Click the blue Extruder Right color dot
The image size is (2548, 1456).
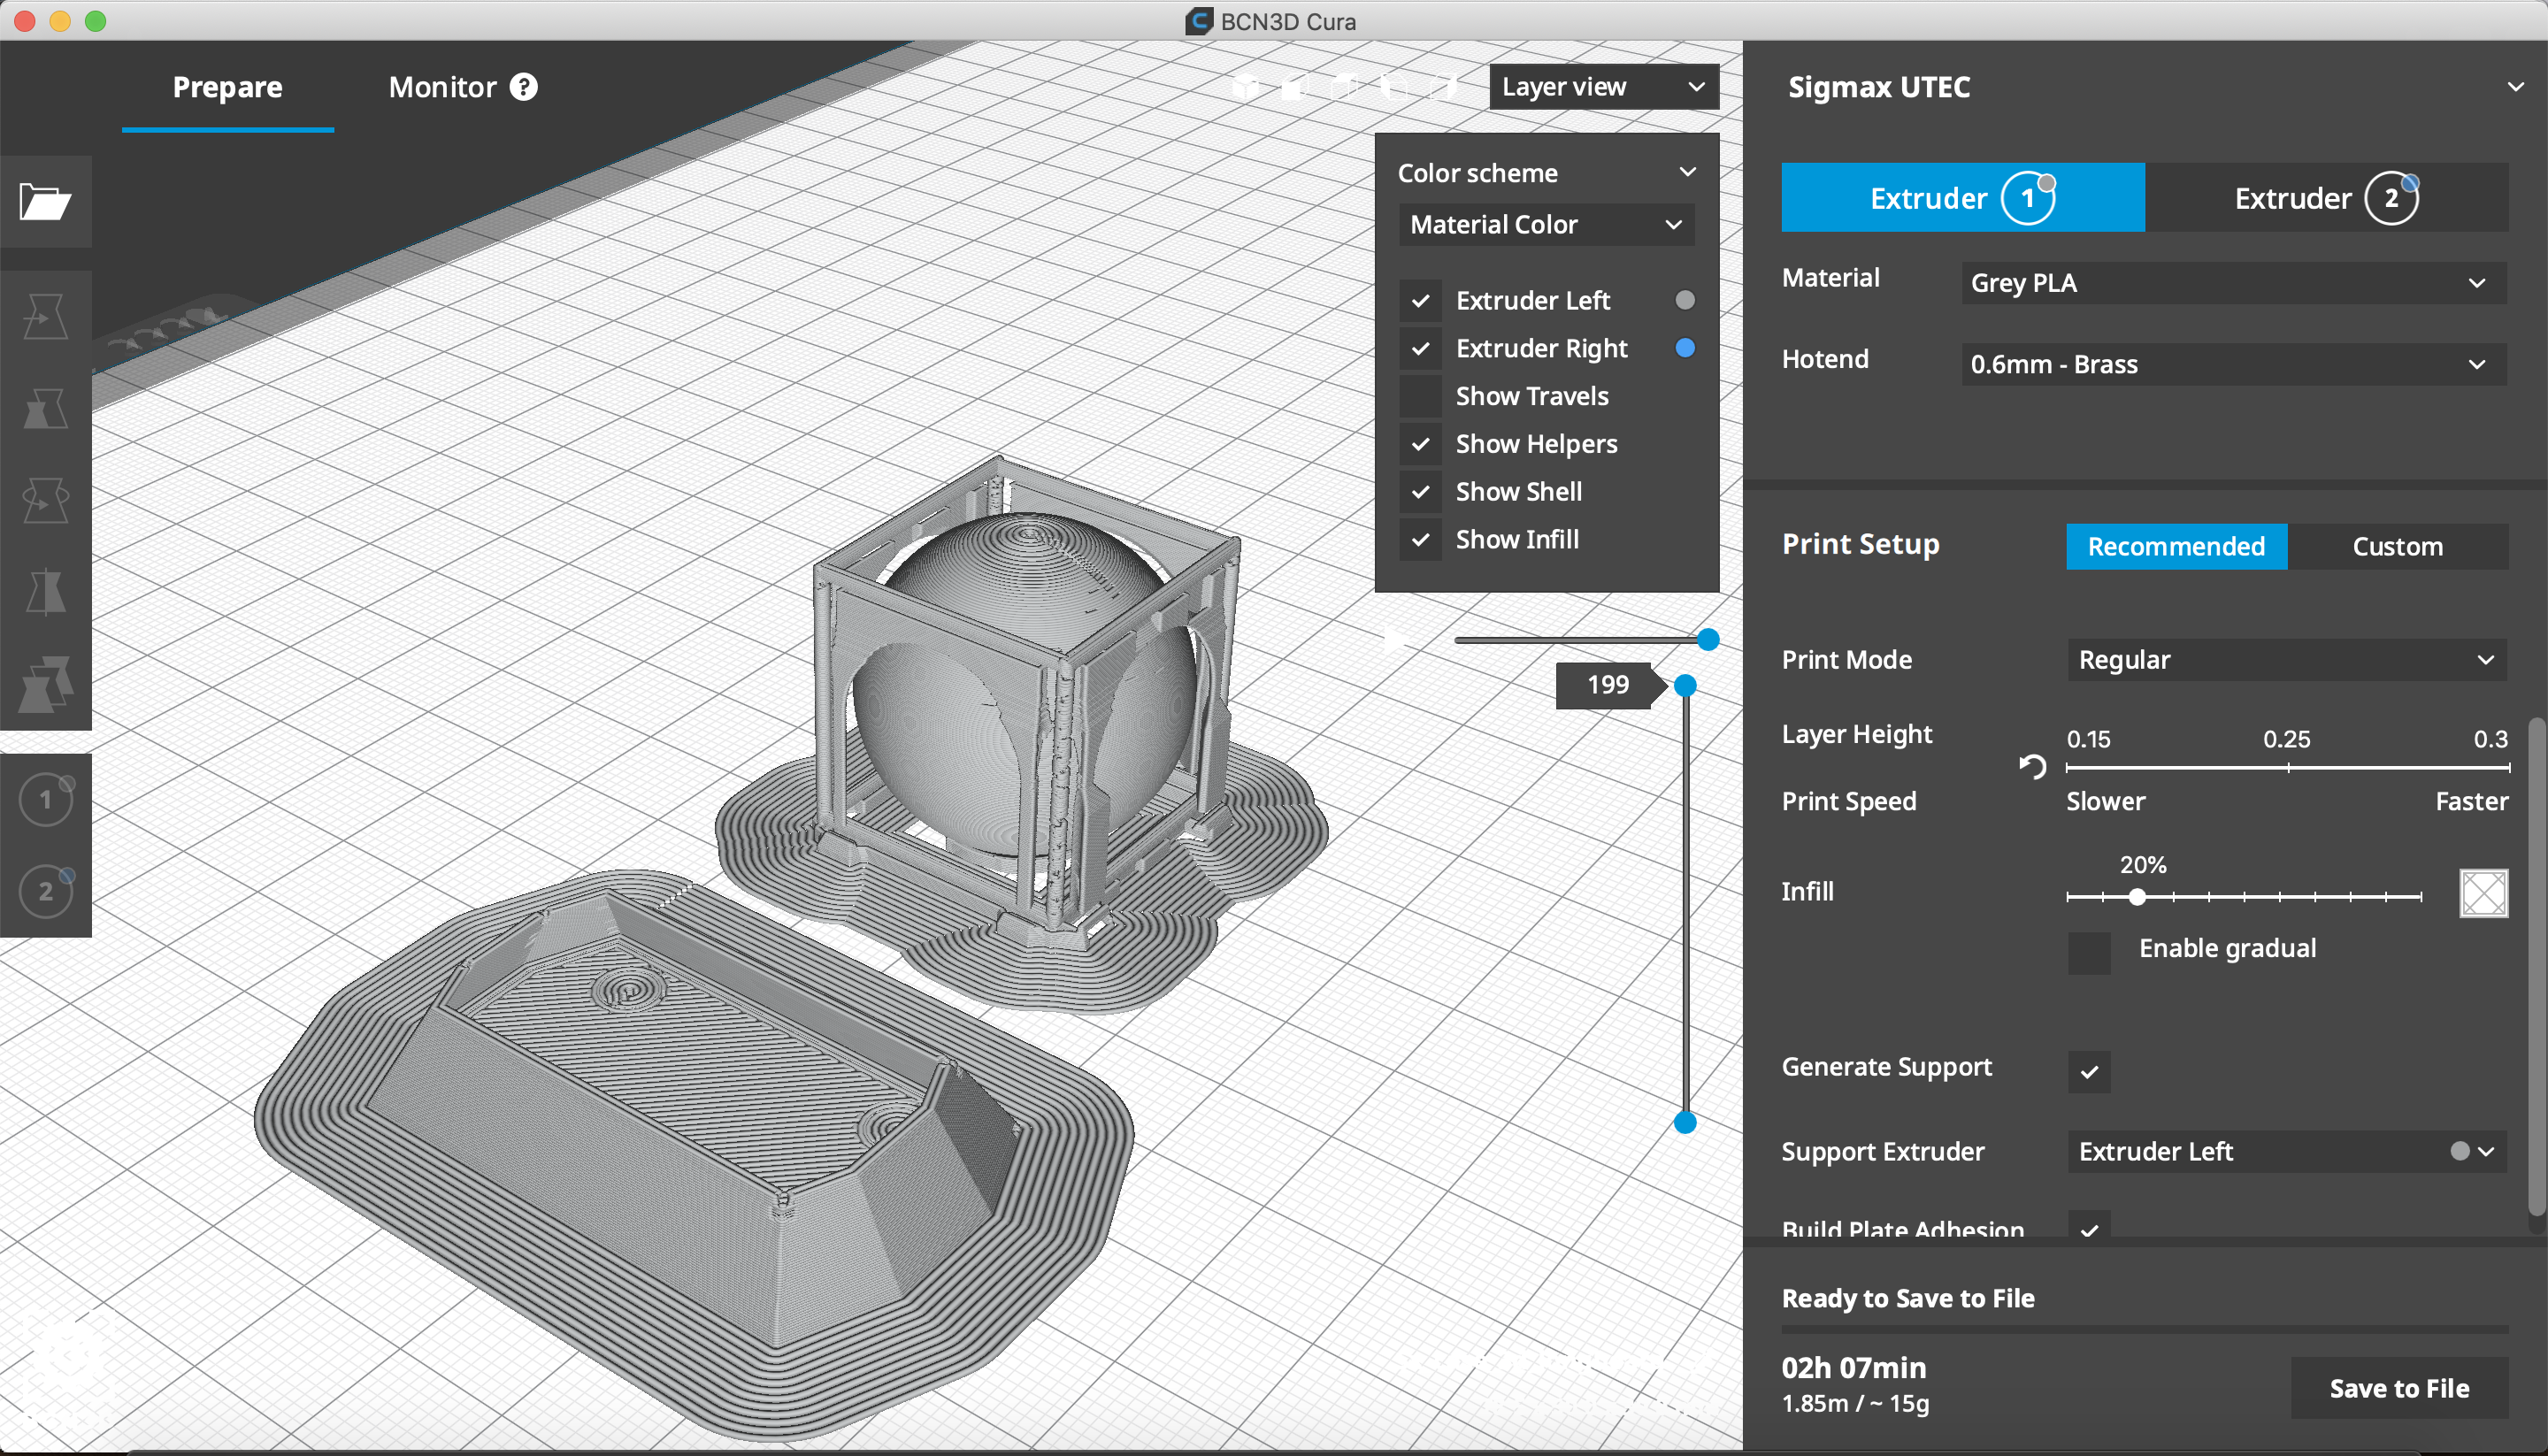coord(1685,348)
